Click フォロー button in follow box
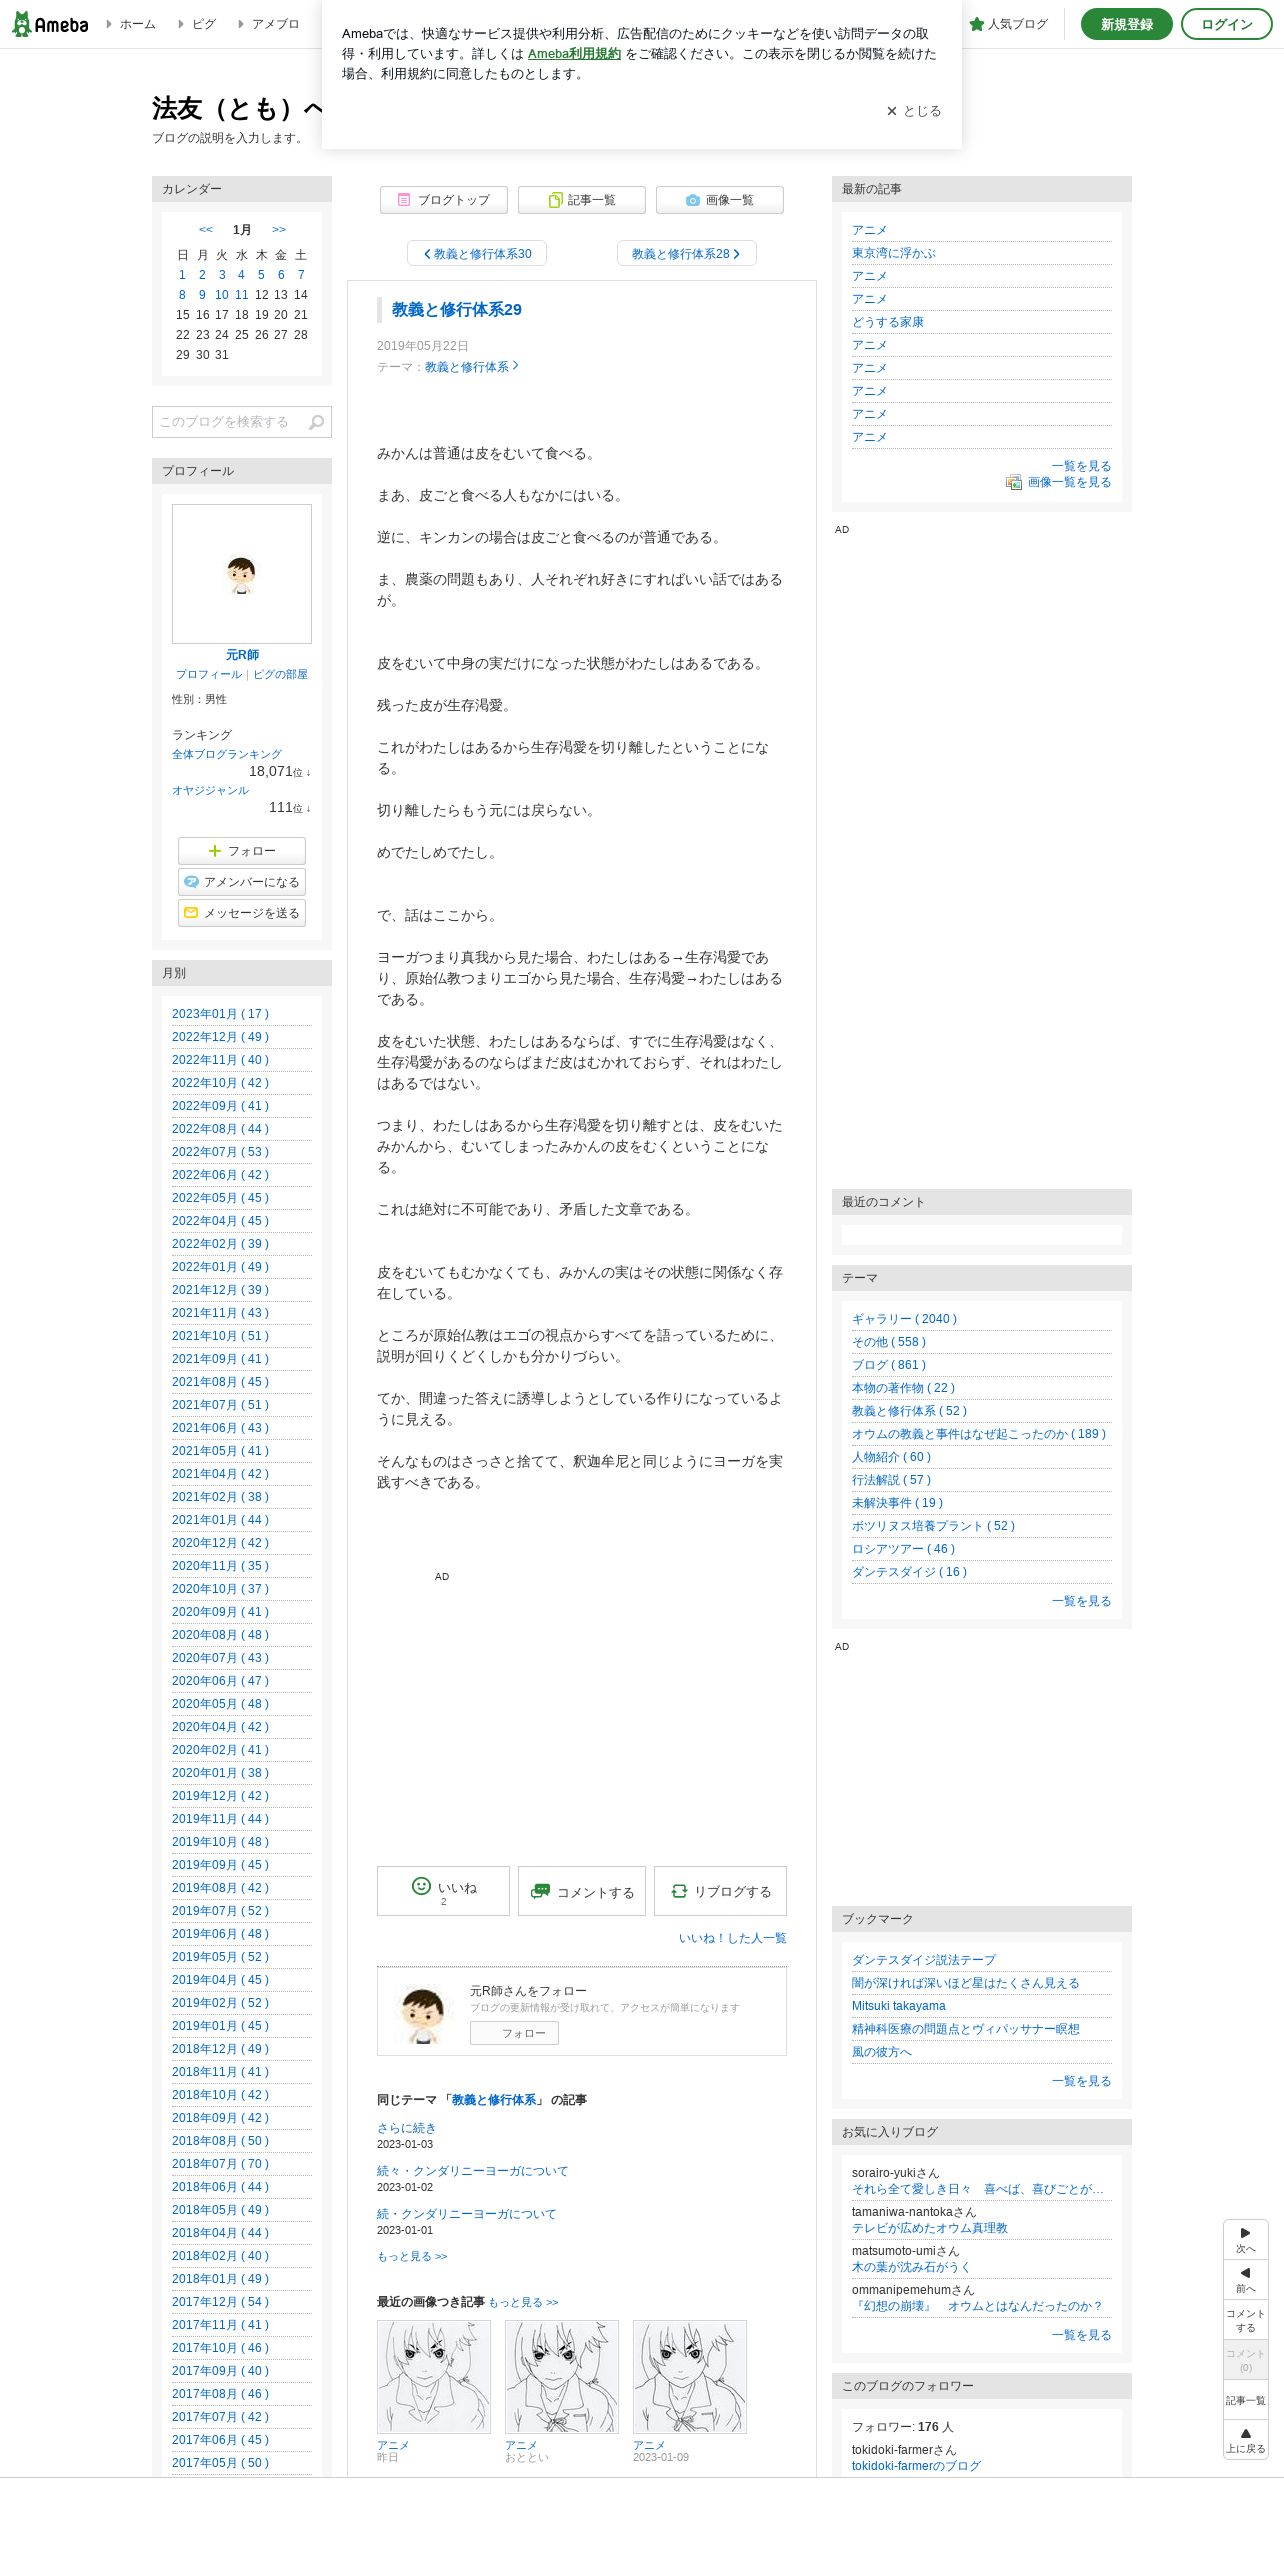This screenshot has width=1284, height=2568. 514,2033
